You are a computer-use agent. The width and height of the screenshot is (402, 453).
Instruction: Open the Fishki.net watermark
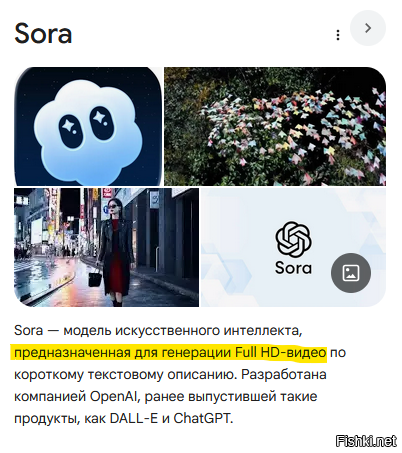pos(367,441)
